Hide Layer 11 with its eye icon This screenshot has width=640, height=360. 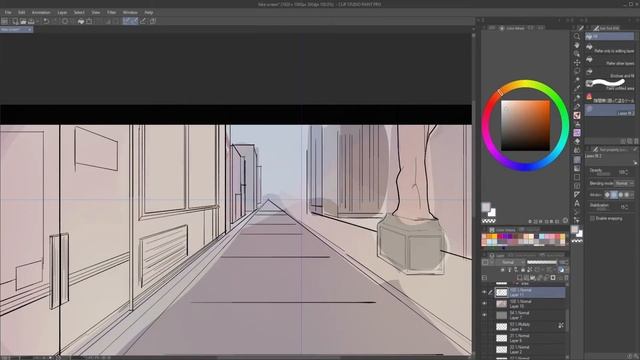(484, 292)
